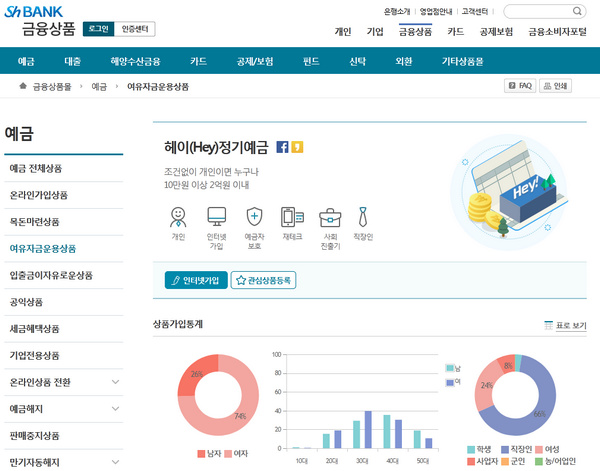The width and height of the screenshot is (600, 471).
Task: Click the 학생 legend color swatch
Action: (471, 449)
